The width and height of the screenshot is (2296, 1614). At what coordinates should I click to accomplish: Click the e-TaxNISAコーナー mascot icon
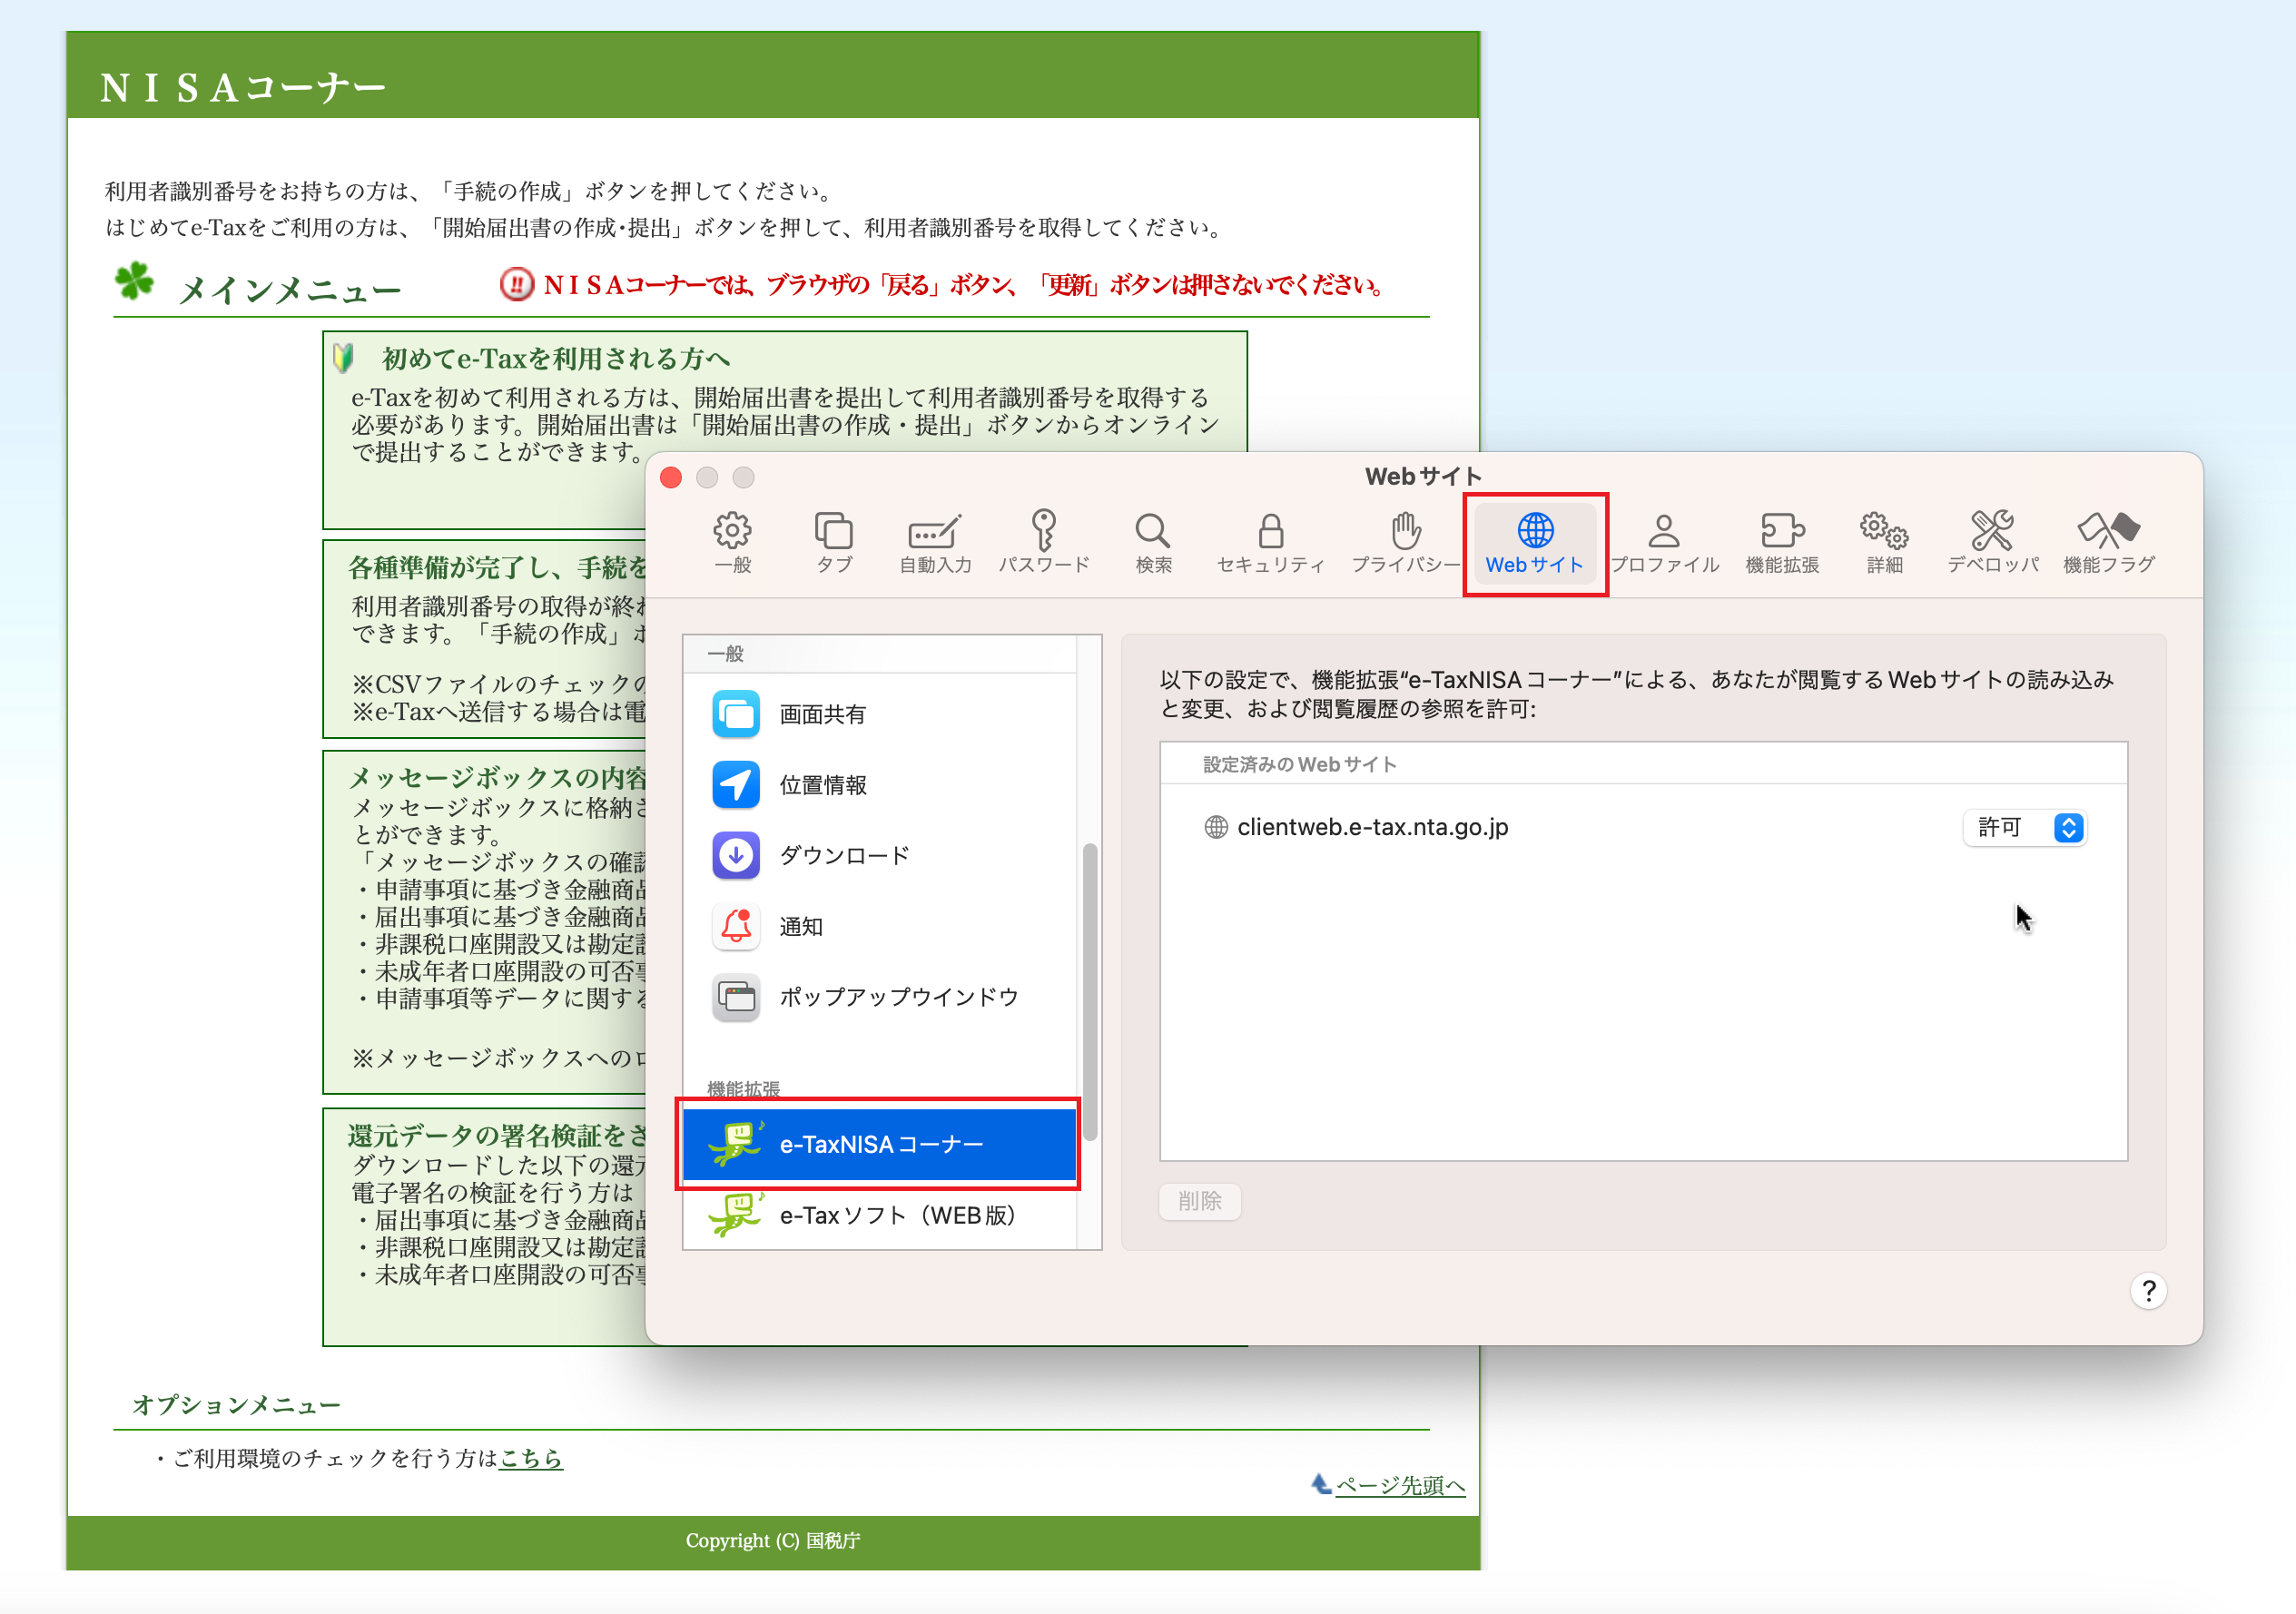736,1144
